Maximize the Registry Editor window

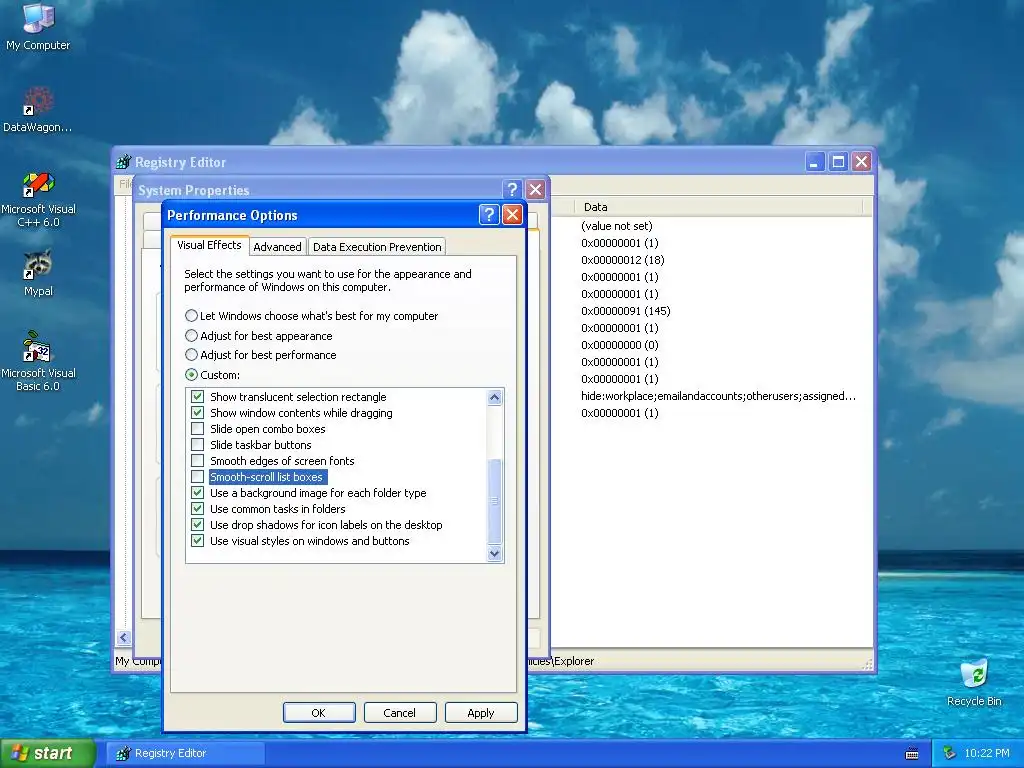click(838, 161)
